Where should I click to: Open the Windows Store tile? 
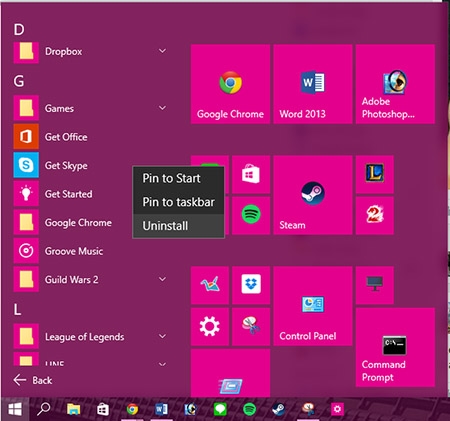coord(251,174)
